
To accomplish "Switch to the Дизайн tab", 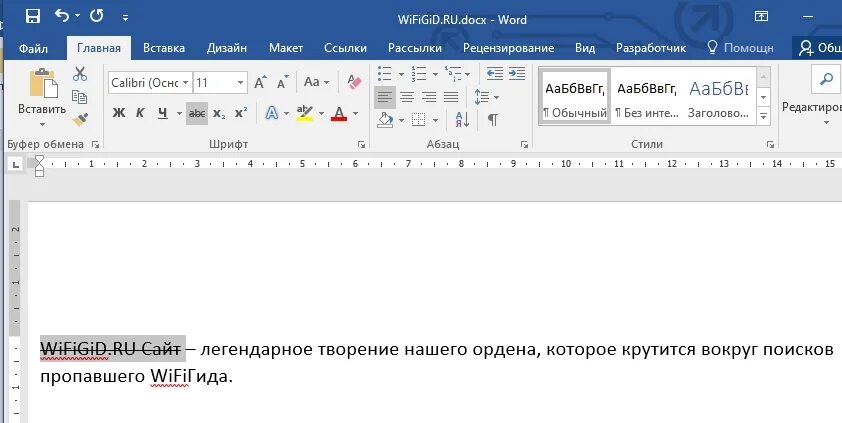I will pyautogui.click(x=227, y=48).
